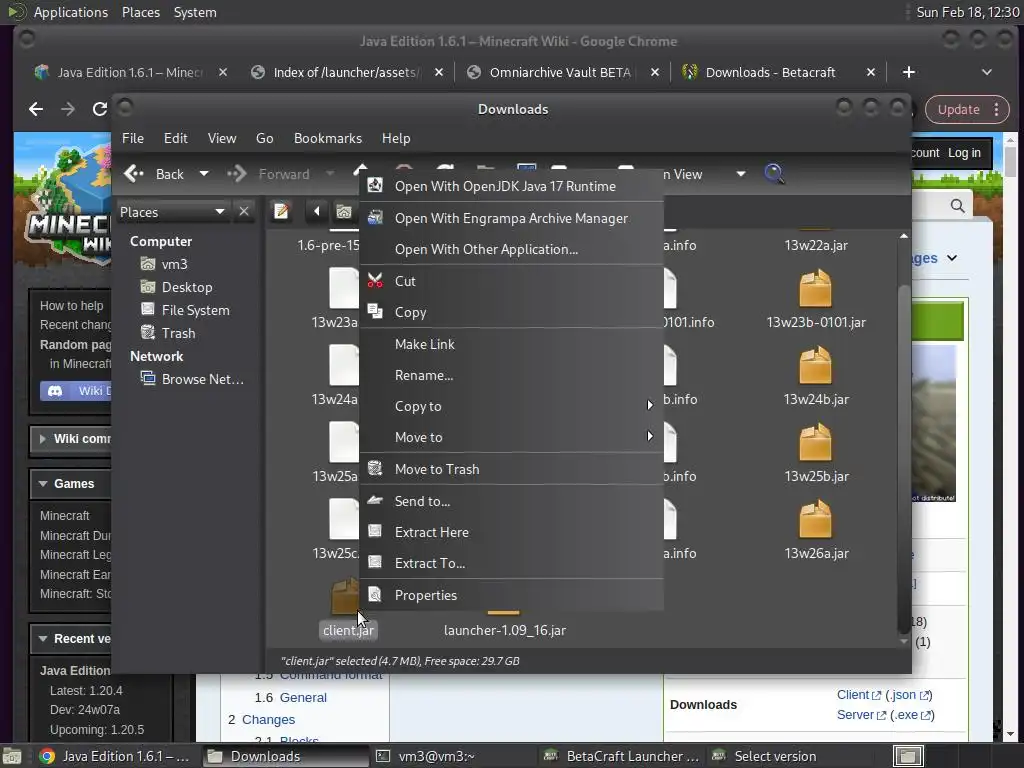The width and height of the screenshot is (1024, 768).
Task: Click the Engrampa archive icon
Action: click(x=375, y=217)
